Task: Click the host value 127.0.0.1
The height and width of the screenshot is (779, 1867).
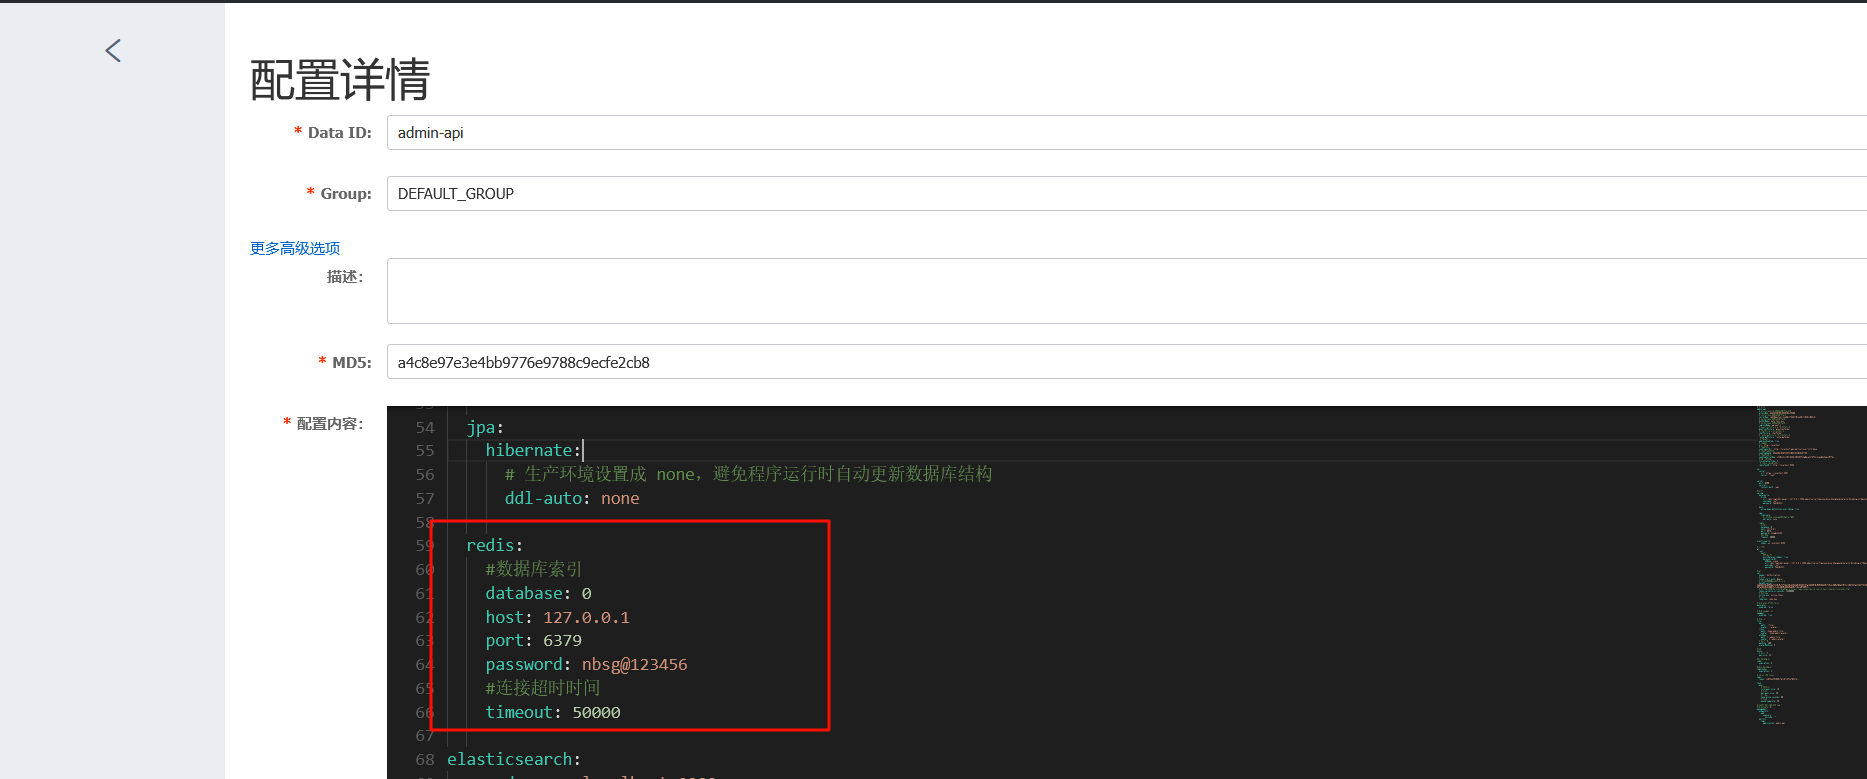Action: [586, 618]
